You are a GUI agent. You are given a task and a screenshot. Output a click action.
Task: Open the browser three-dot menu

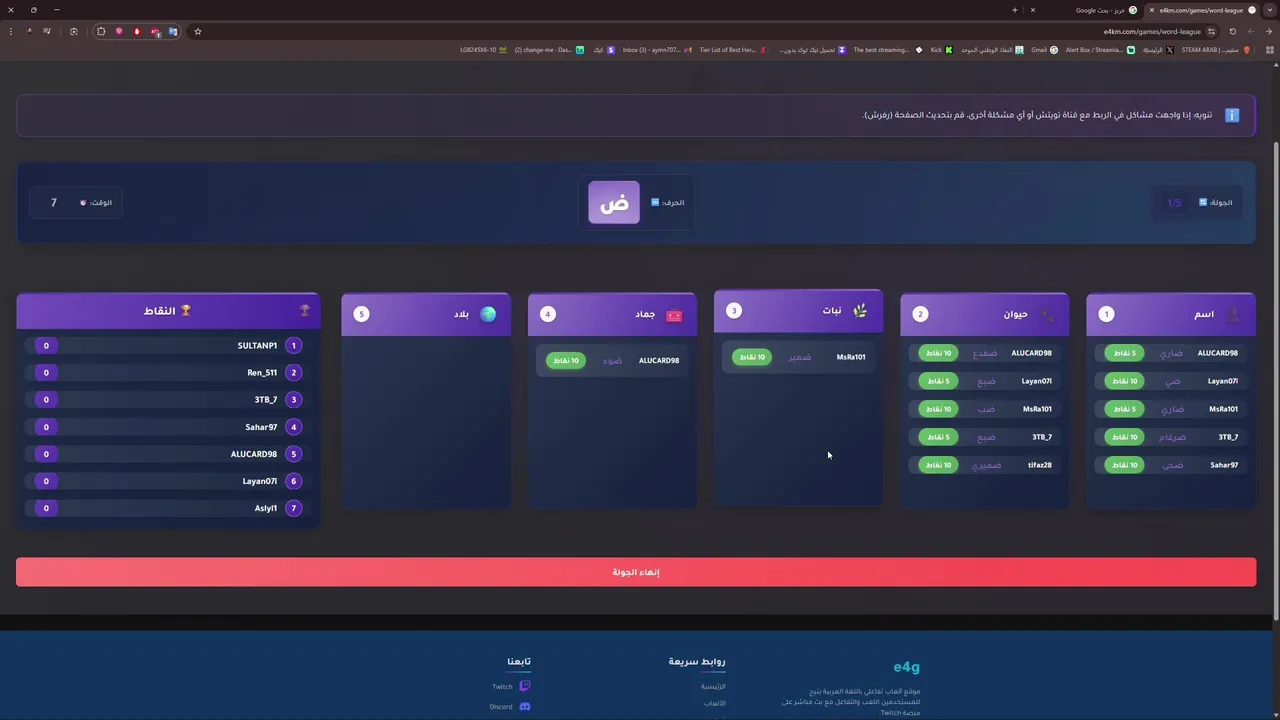tap(10, 31)
